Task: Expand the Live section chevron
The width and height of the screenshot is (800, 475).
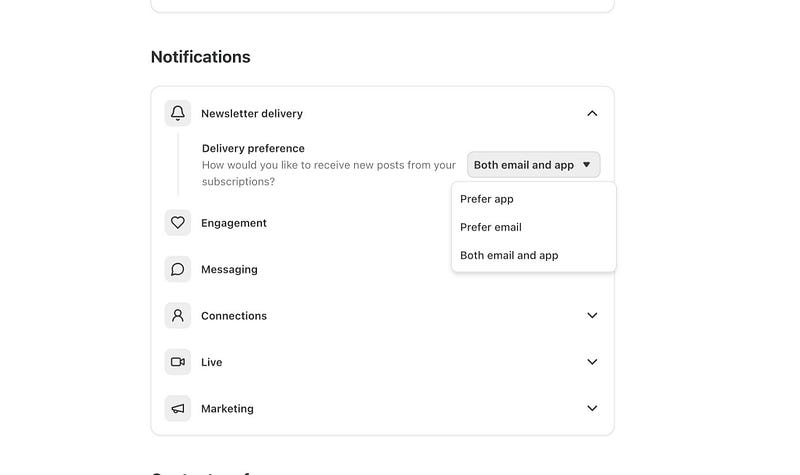Action: click(592, 362)
